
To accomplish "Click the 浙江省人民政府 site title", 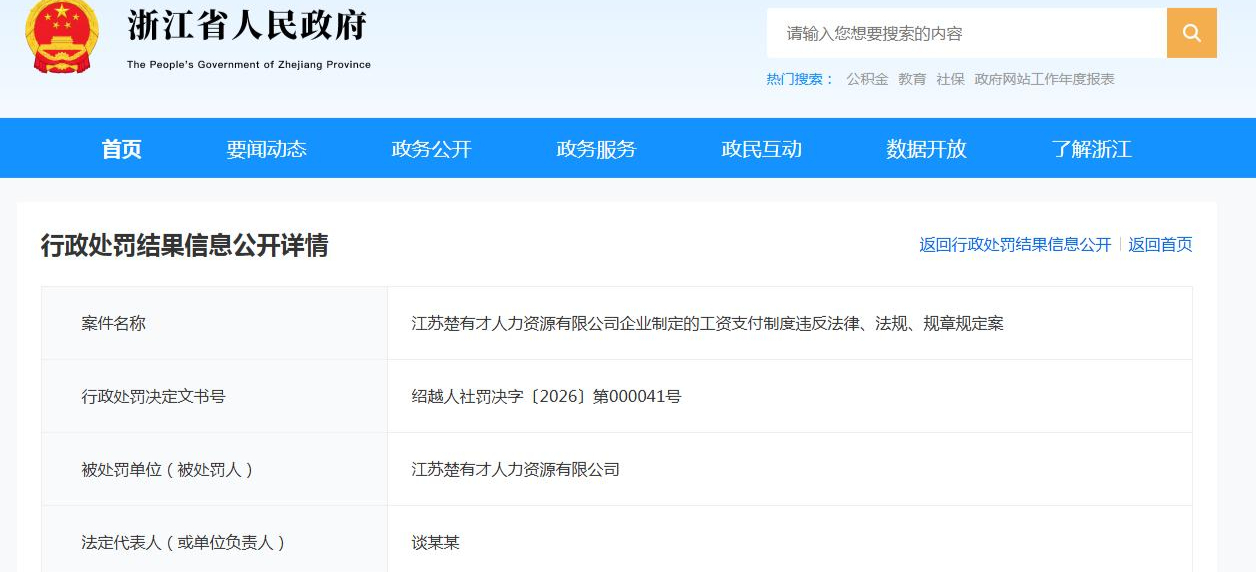I will pyautogui.click(x=247, y=25).
